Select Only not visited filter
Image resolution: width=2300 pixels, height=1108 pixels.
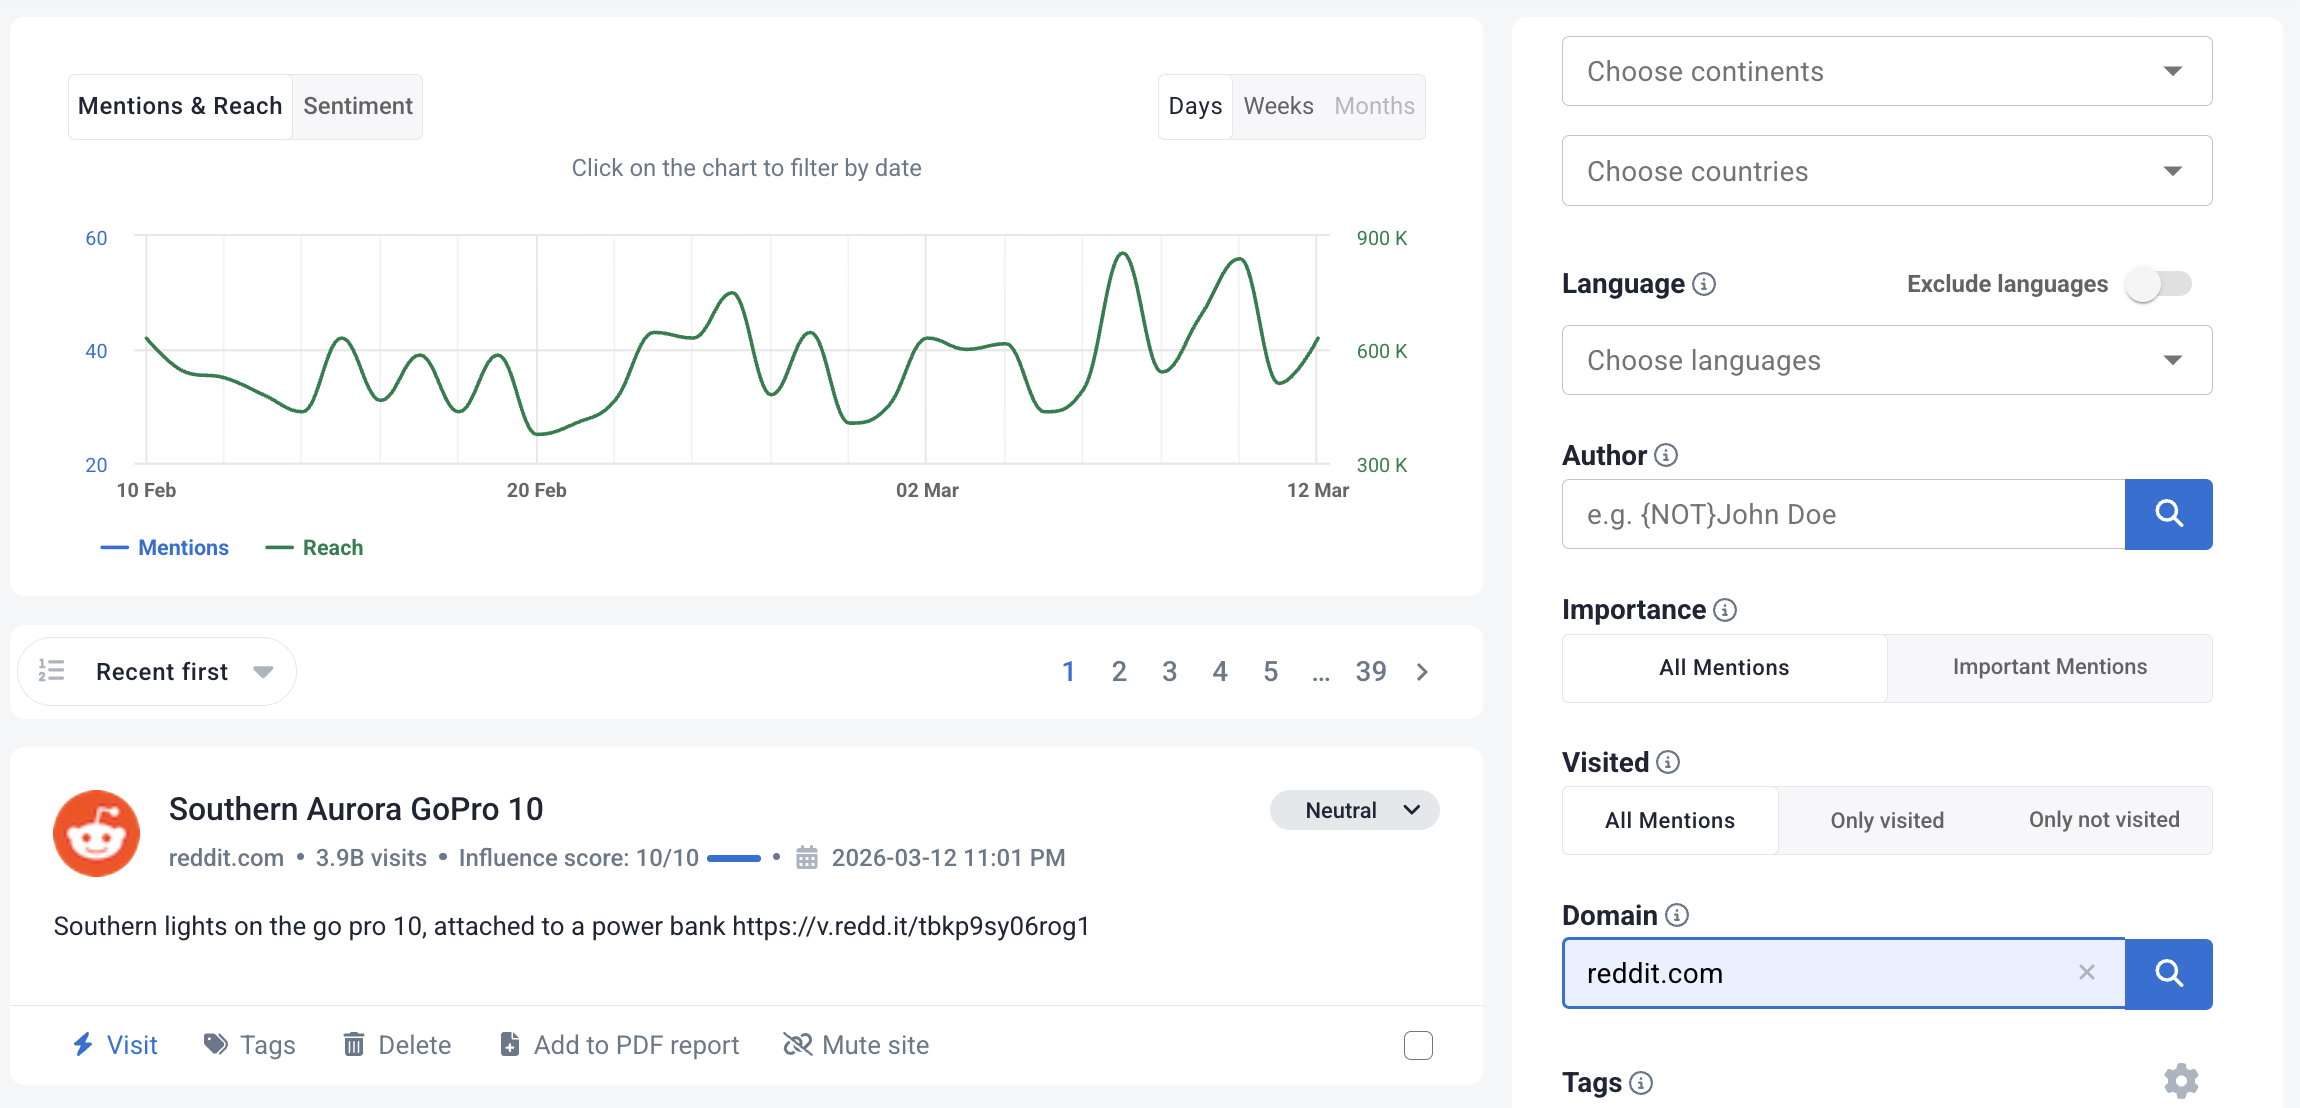[2103, 820]
